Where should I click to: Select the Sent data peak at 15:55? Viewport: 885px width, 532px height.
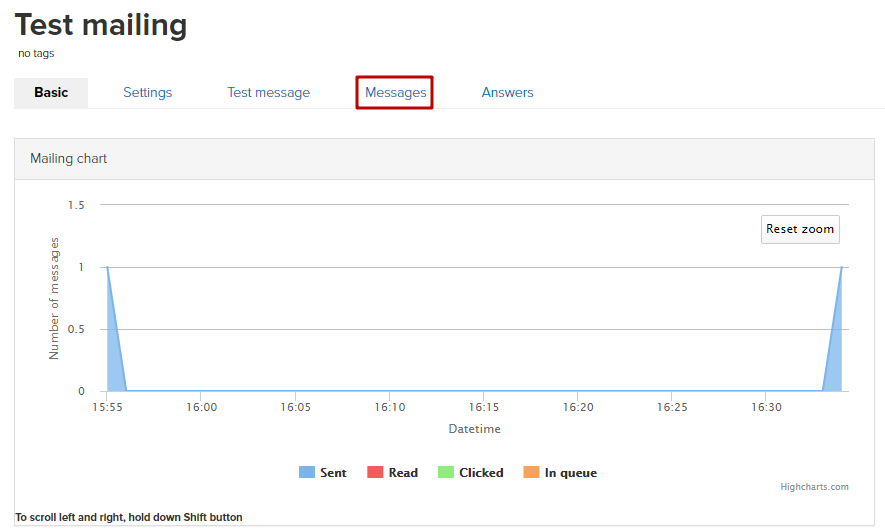point(107,268)
